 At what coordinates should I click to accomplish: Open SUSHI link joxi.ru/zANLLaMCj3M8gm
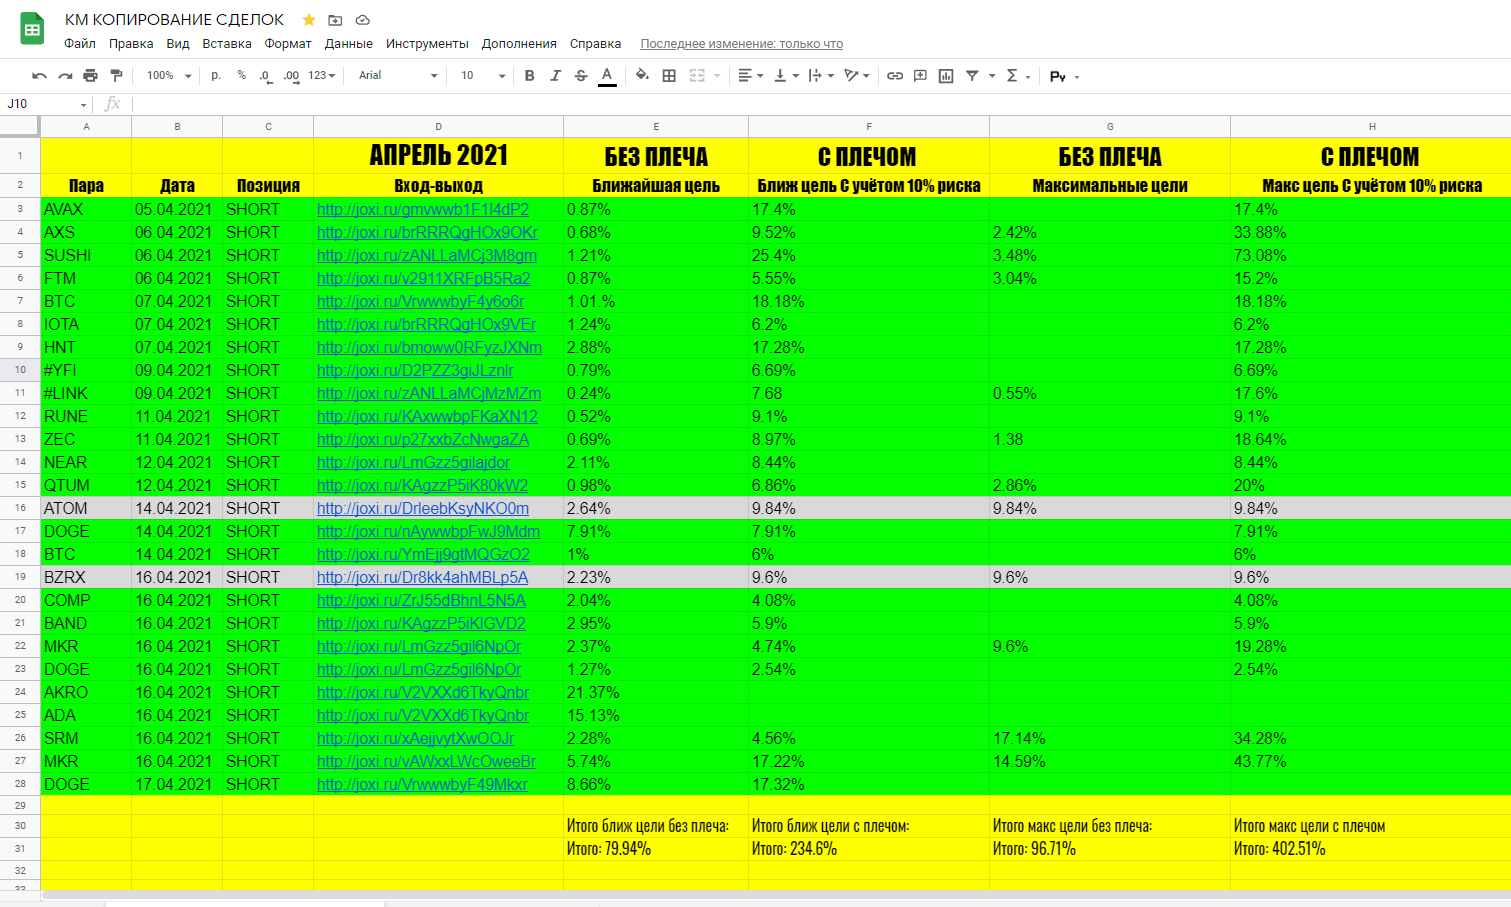pos(427,256)
